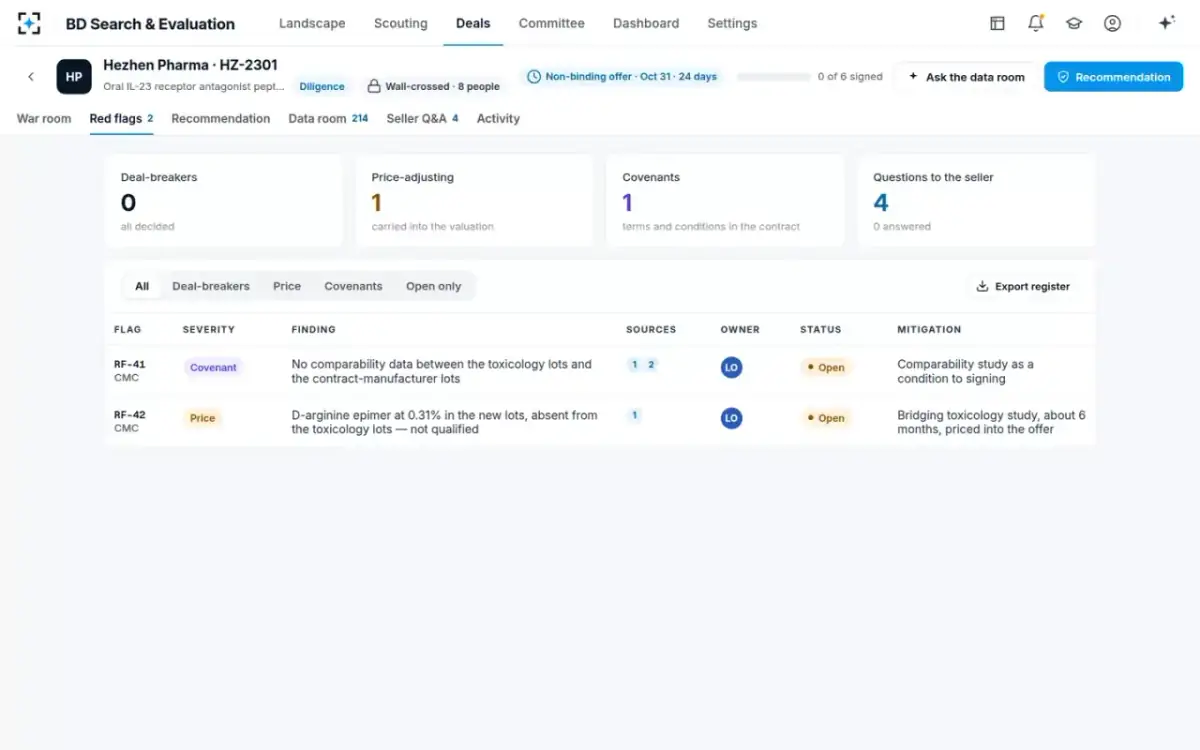Viewport: 1200px width, 750px height.
Task: Open Settings in the top navigation
Action: click(732, 23)
